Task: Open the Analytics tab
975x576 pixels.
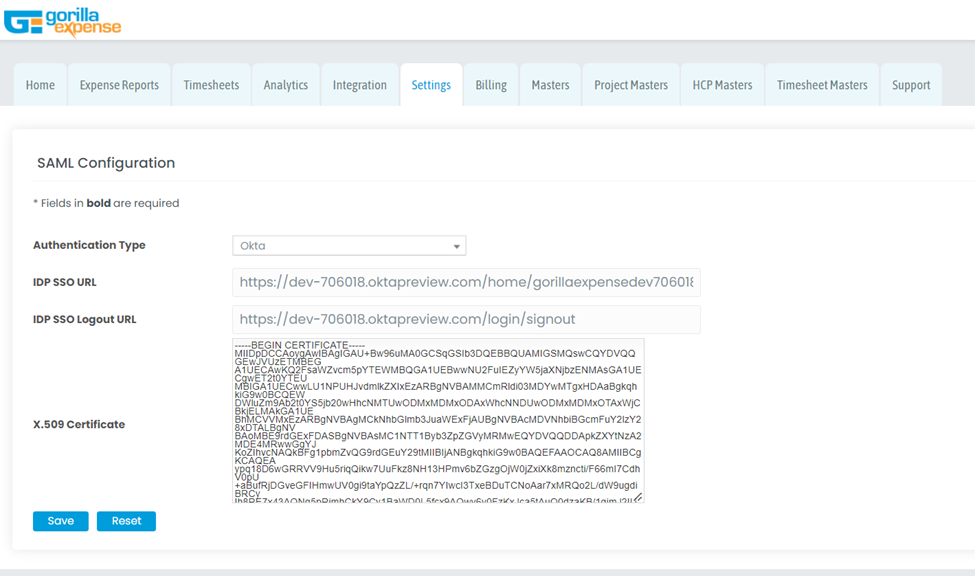Action: [285, 85]
